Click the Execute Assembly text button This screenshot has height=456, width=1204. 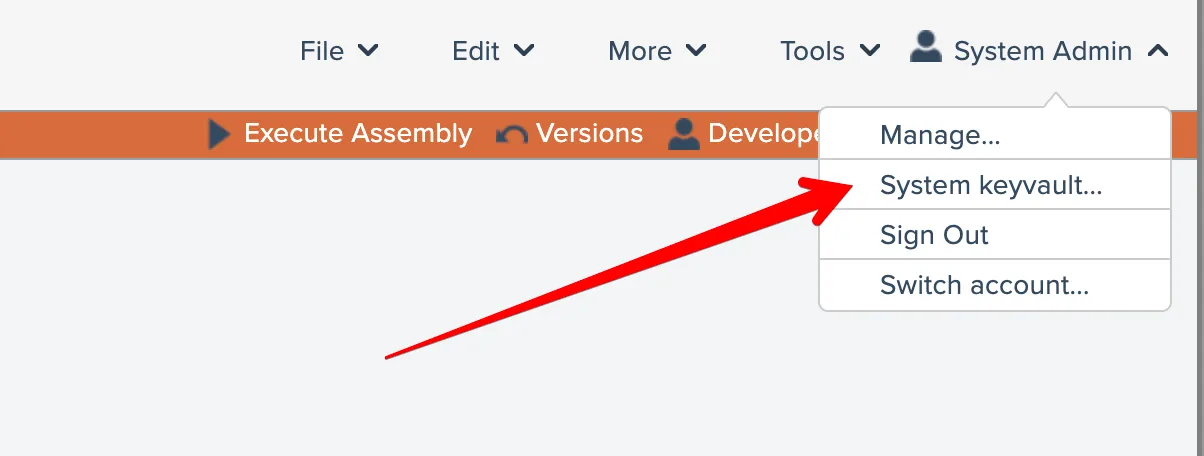coord(358,133)
